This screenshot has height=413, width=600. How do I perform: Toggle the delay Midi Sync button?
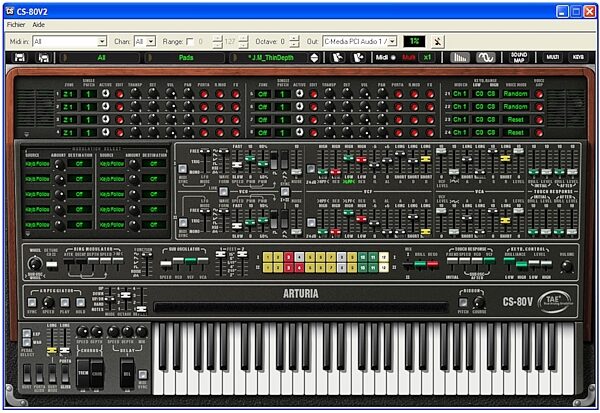(142, 374)
